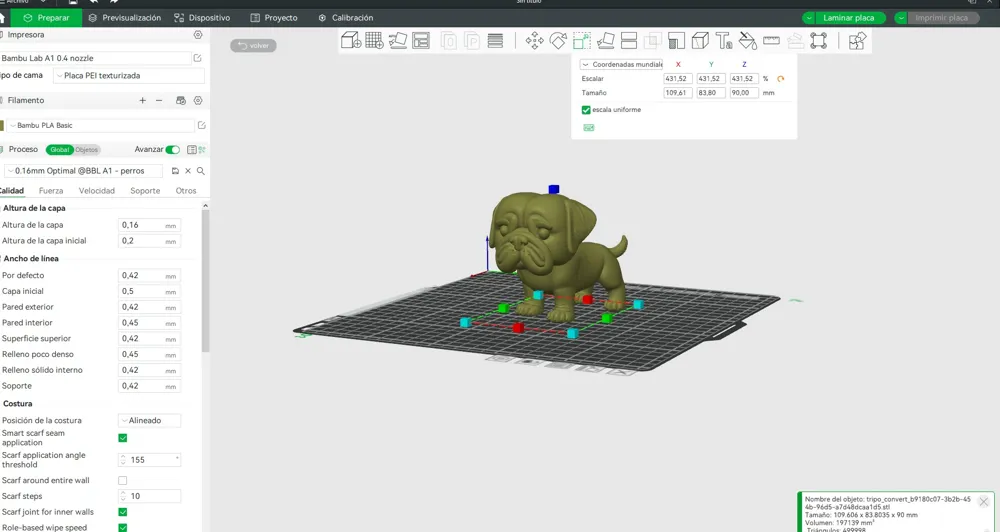Uncheck the escala uniforme checkbox
Image resolution: width=1000 pixels, height=532 pixels.
click(x=586, y=110)
